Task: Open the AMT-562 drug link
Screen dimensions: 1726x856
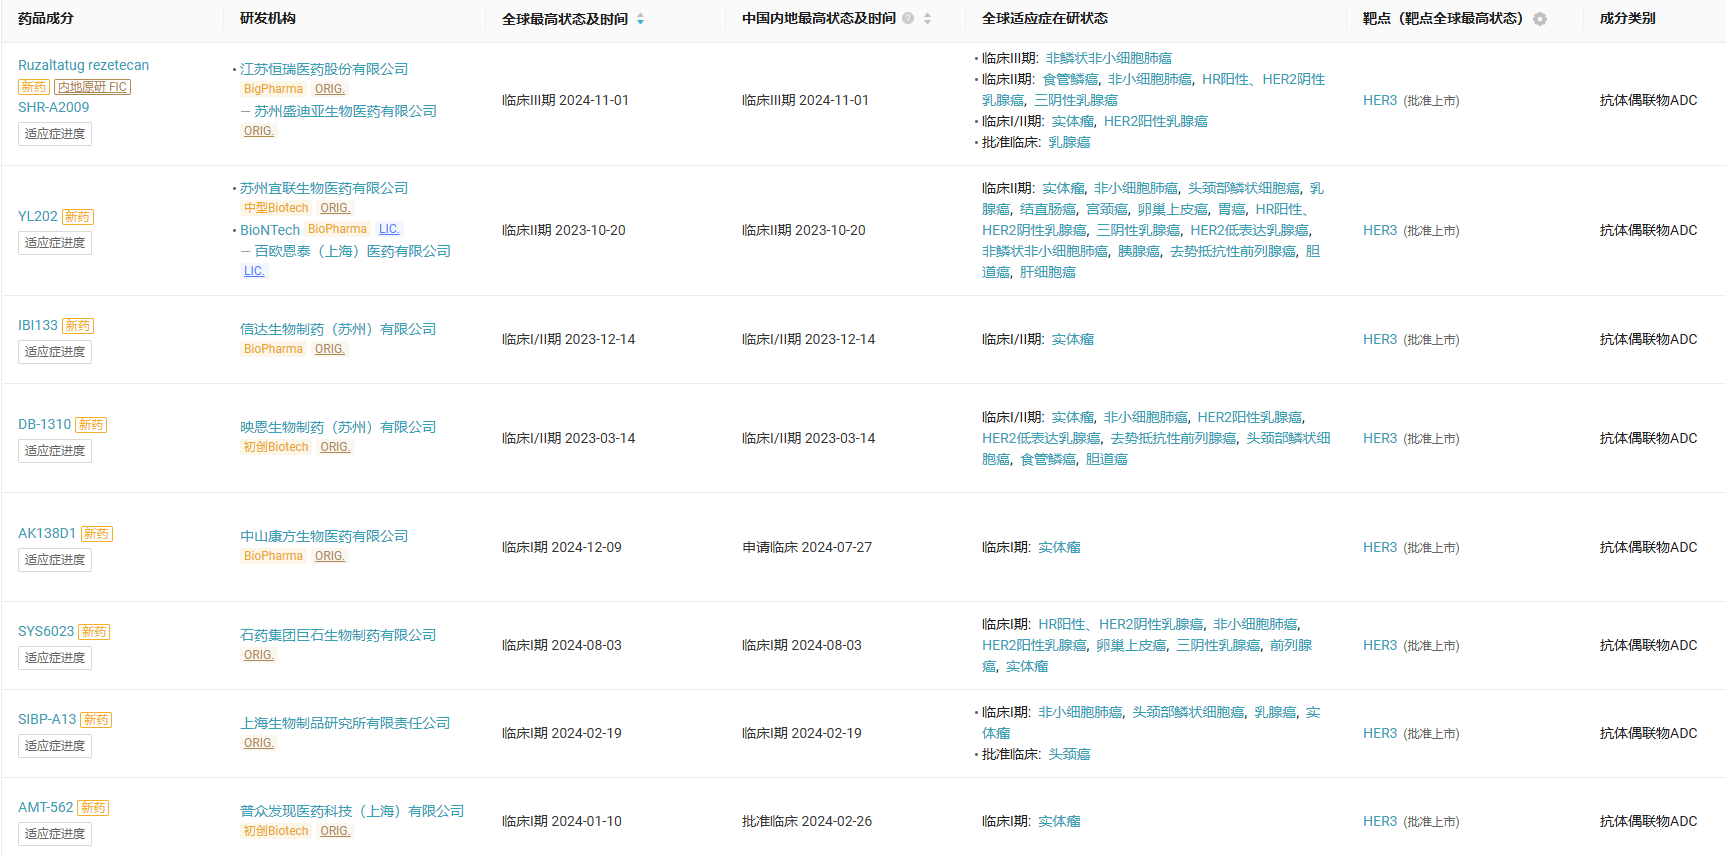Action: (x=45, y=807)
